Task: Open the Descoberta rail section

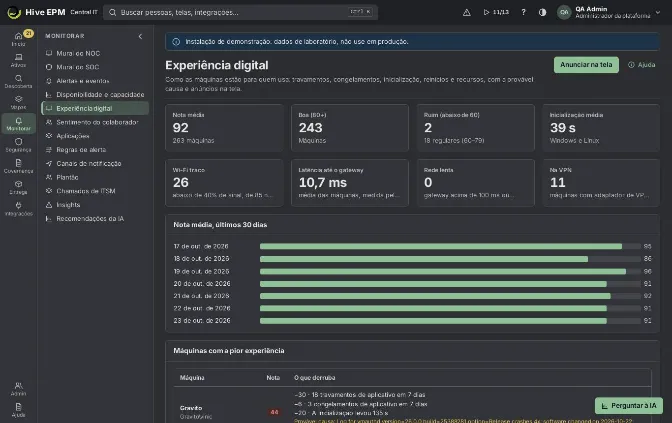Action: click(x=18, y=81)
